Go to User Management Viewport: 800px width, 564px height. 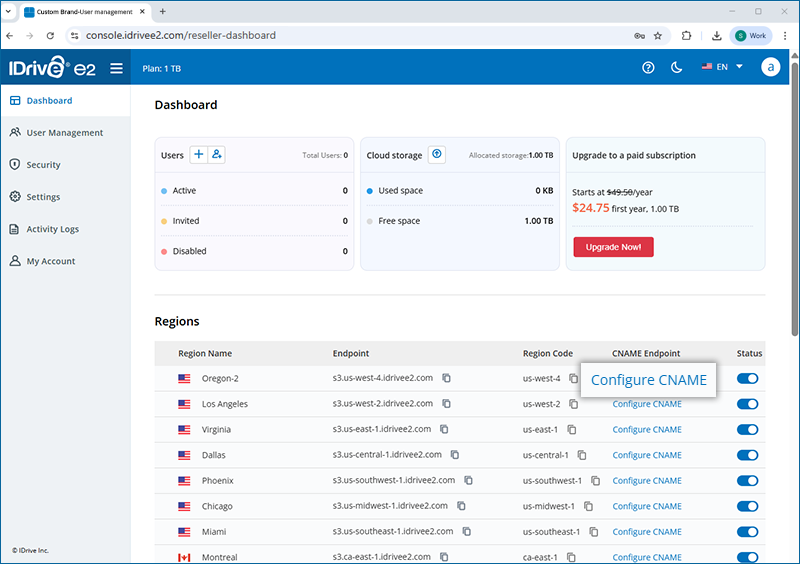65,133
